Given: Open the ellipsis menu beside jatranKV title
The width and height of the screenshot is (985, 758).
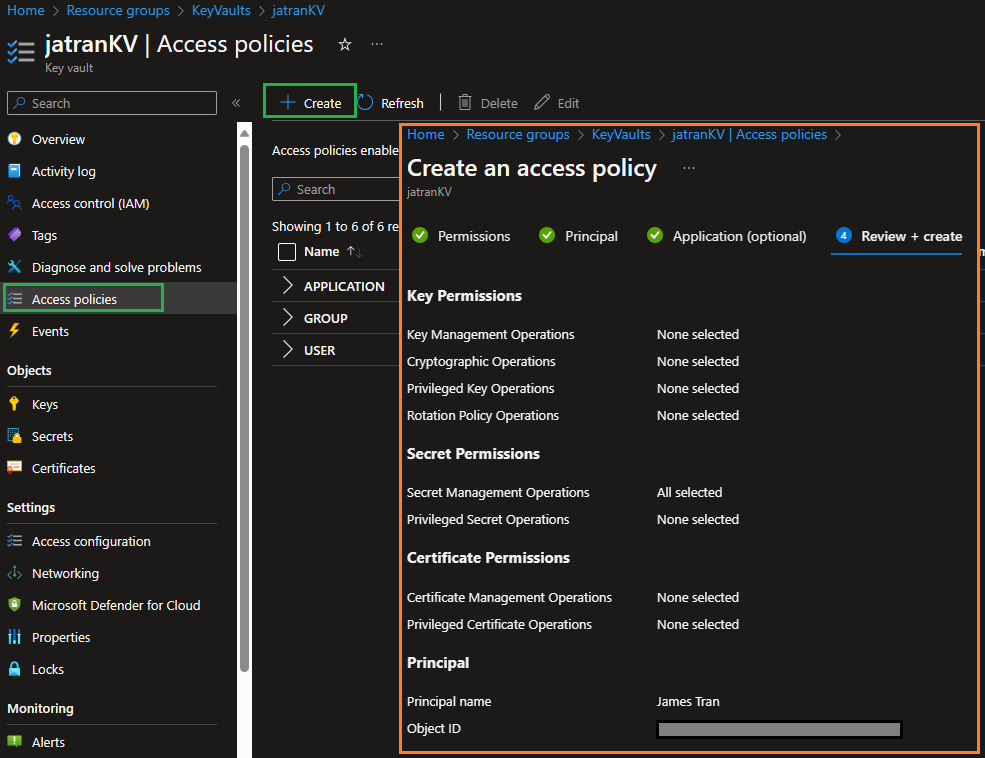Looking at the screenshot, I should click(x=377, y=44).
